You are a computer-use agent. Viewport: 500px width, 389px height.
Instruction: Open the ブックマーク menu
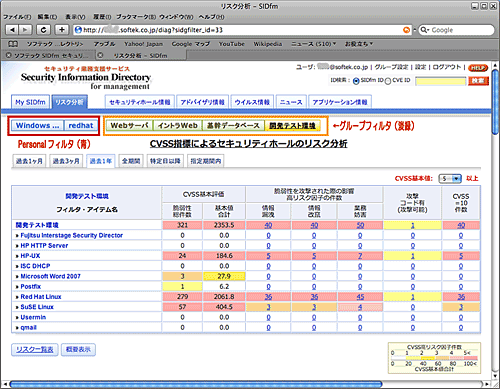pos(136,17)
